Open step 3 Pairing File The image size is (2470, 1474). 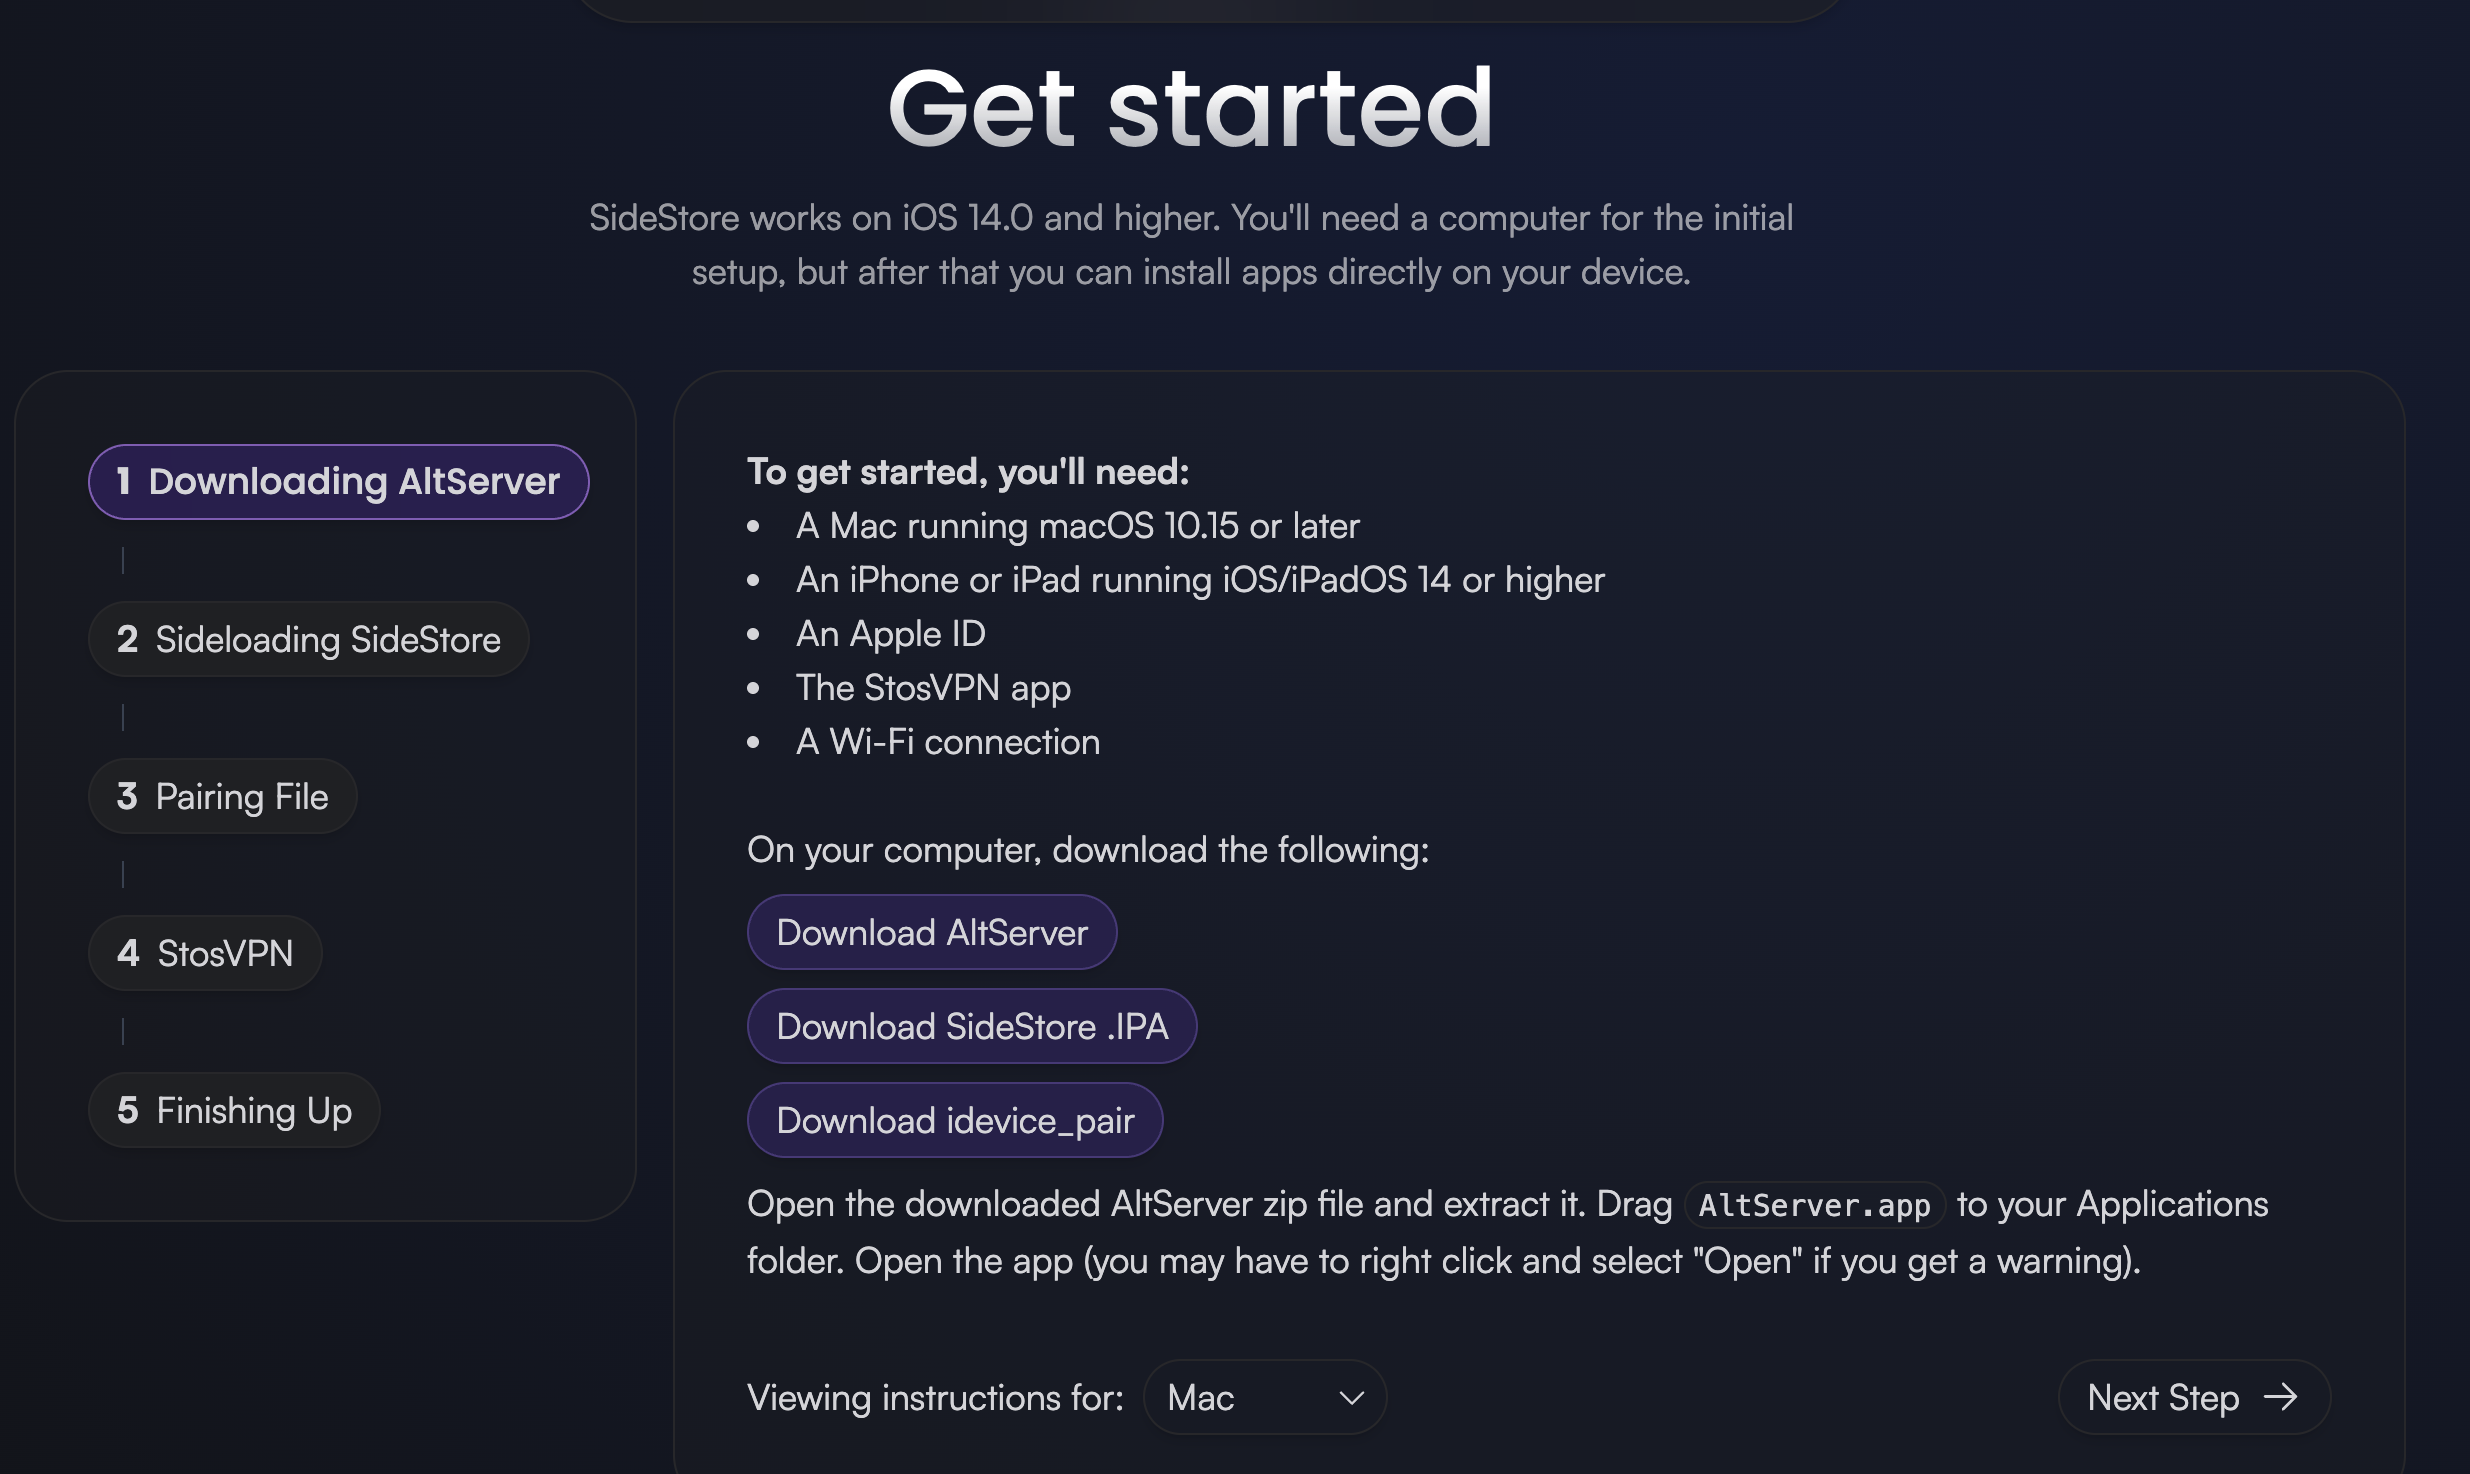(x=223, y=796)
